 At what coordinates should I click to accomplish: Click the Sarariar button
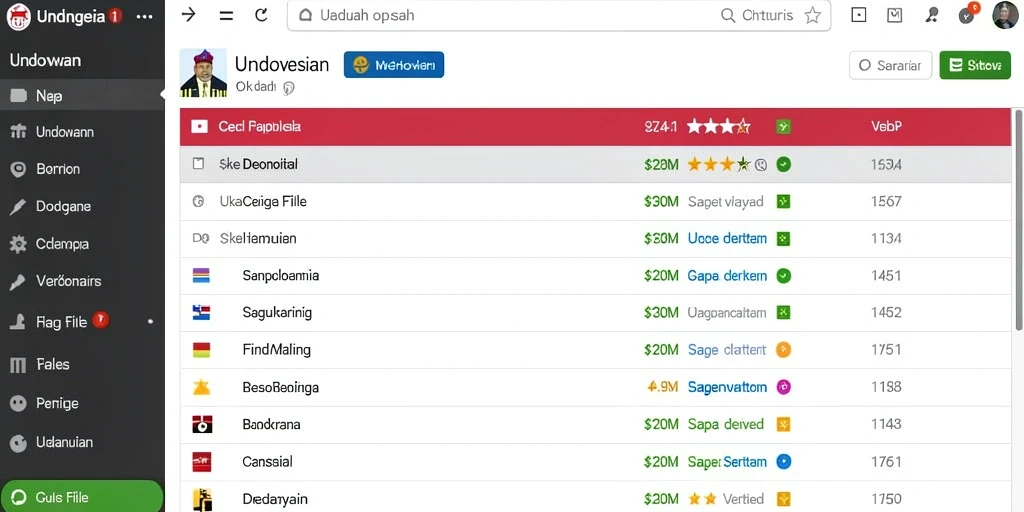pyautogui.click(x=890, y=65)
